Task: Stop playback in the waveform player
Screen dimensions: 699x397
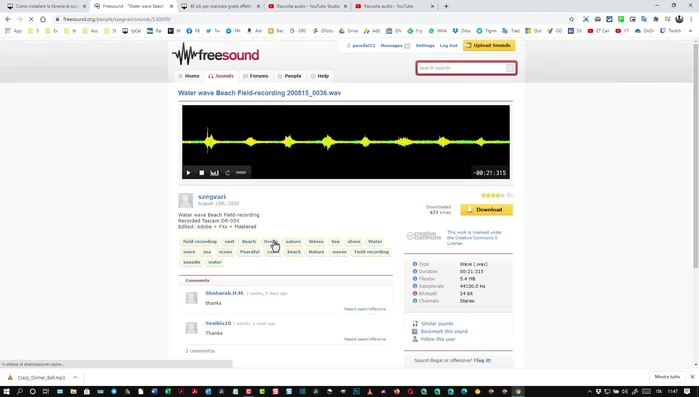Action: click(201, 173)
